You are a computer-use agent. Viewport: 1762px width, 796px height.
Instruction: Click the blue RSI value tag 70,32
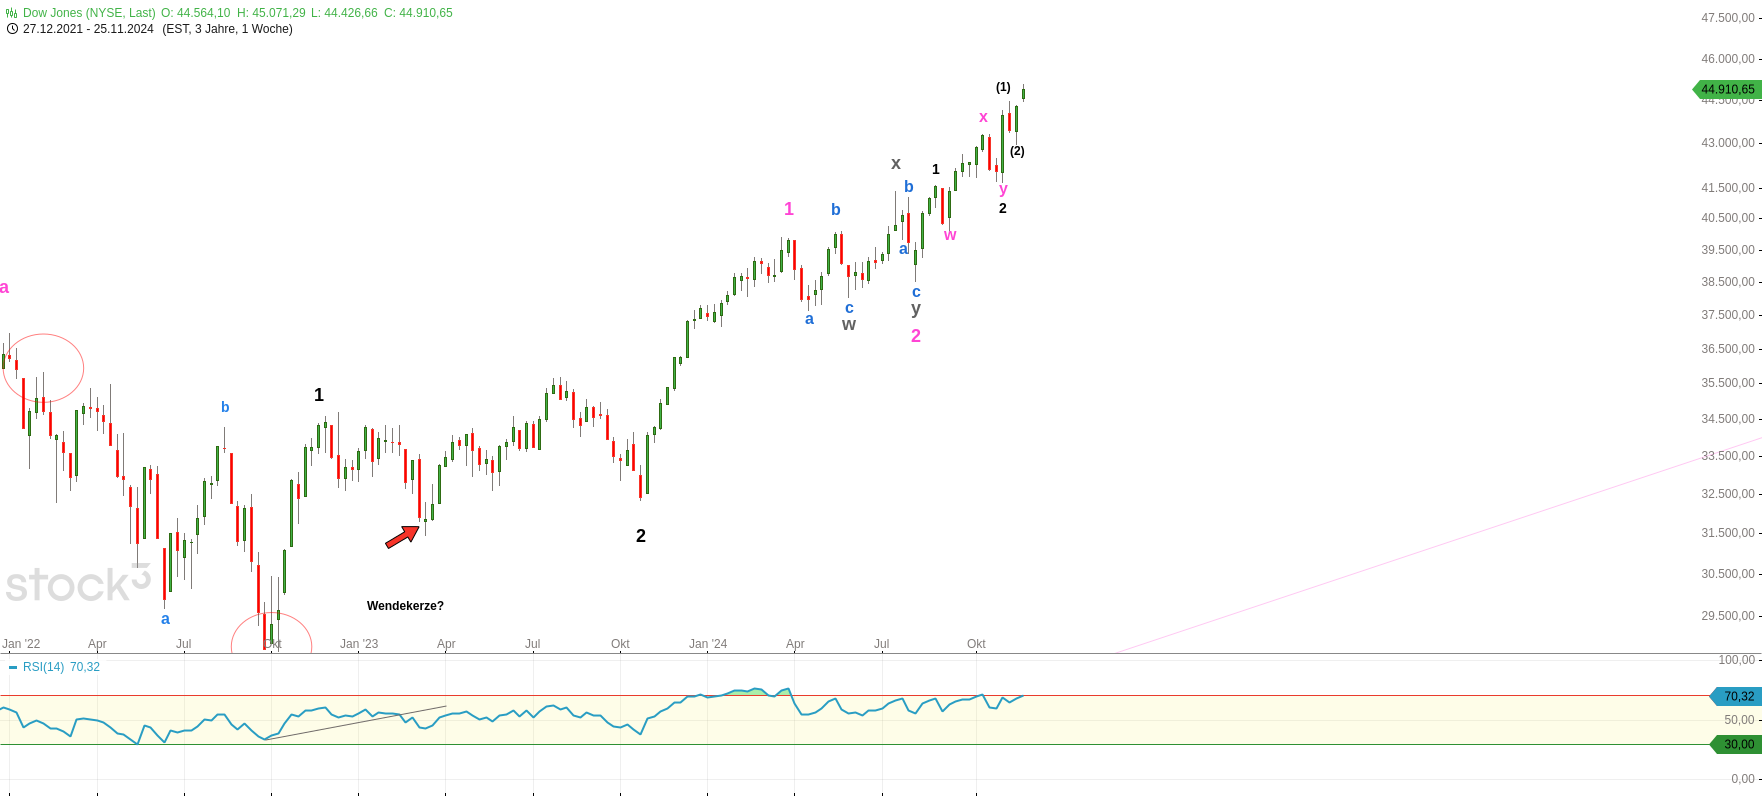[1737, 696]
